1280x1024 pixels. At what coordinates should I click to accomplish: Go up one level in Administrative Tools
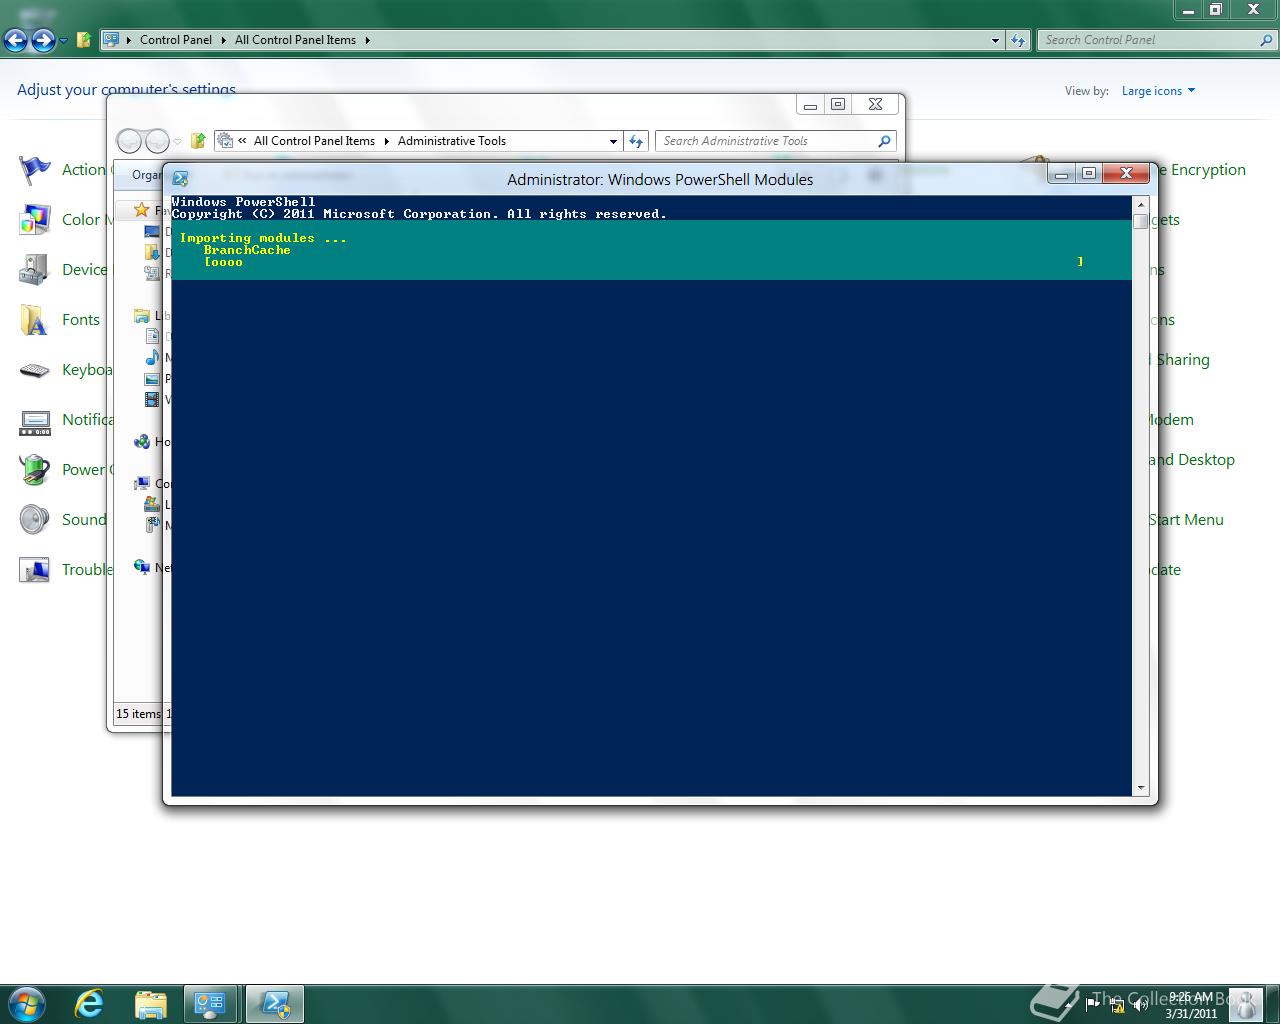pos(198,141)
